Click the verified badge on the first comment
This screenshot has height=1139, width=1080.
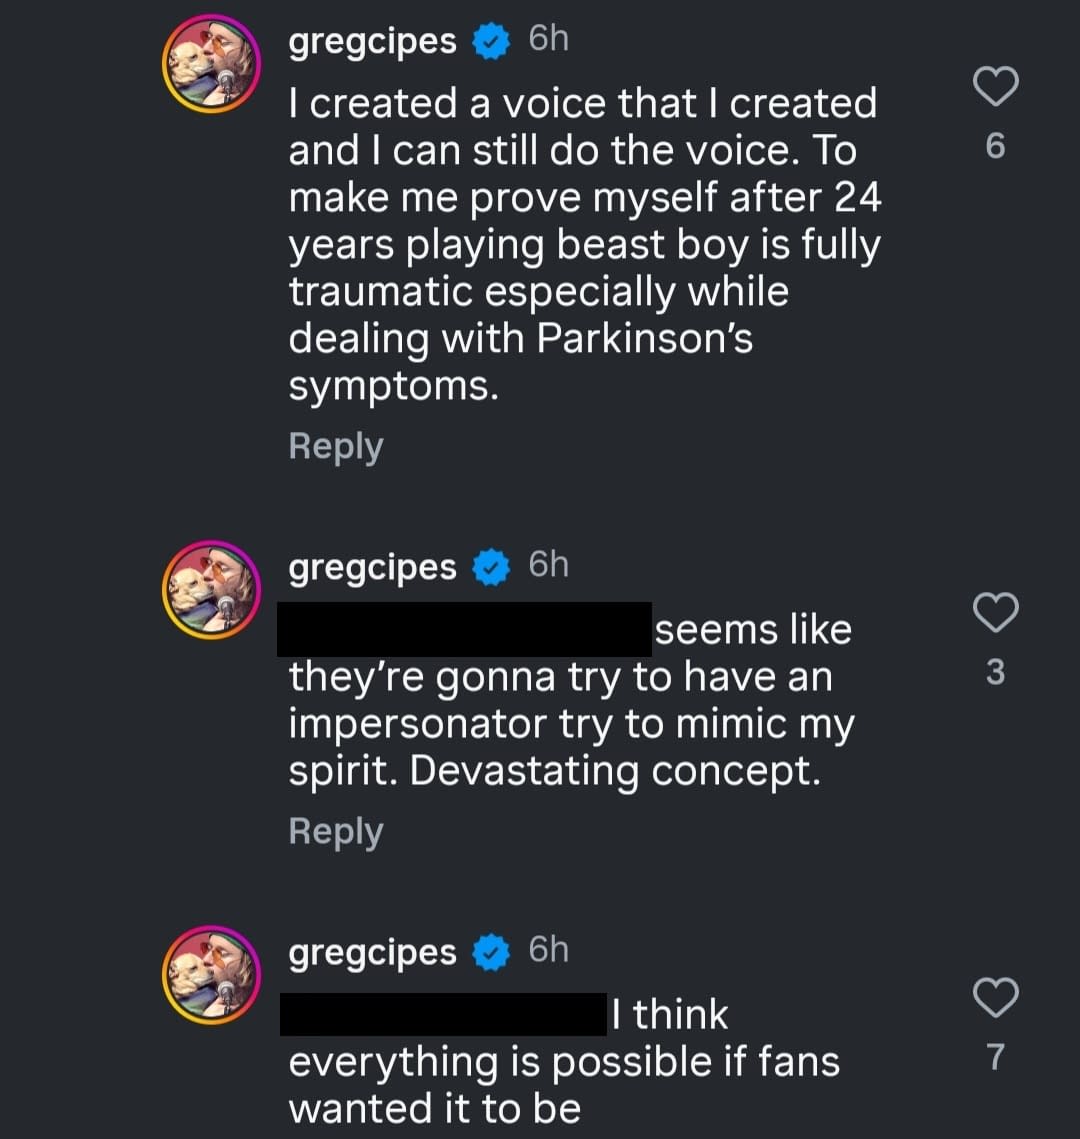click(x=489, y=39)
